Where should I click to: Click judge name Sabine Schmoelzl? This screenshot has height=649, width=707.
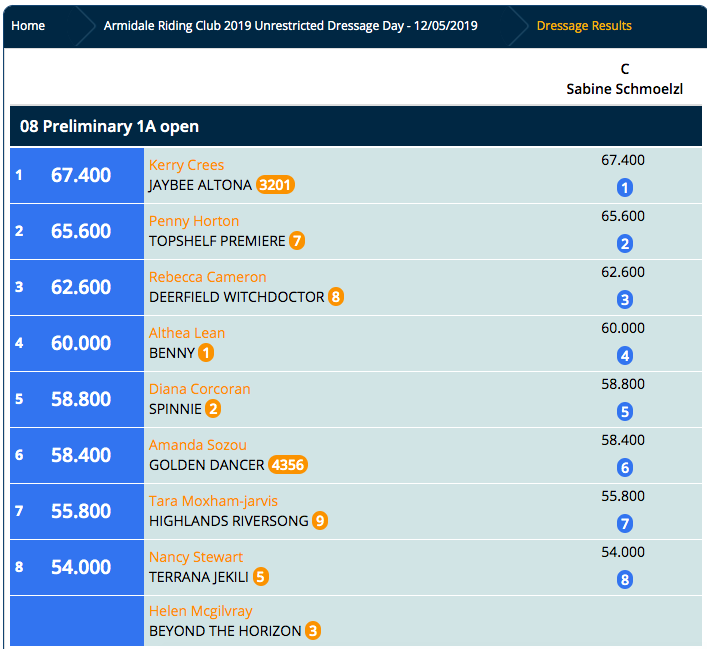pos(624,89)
